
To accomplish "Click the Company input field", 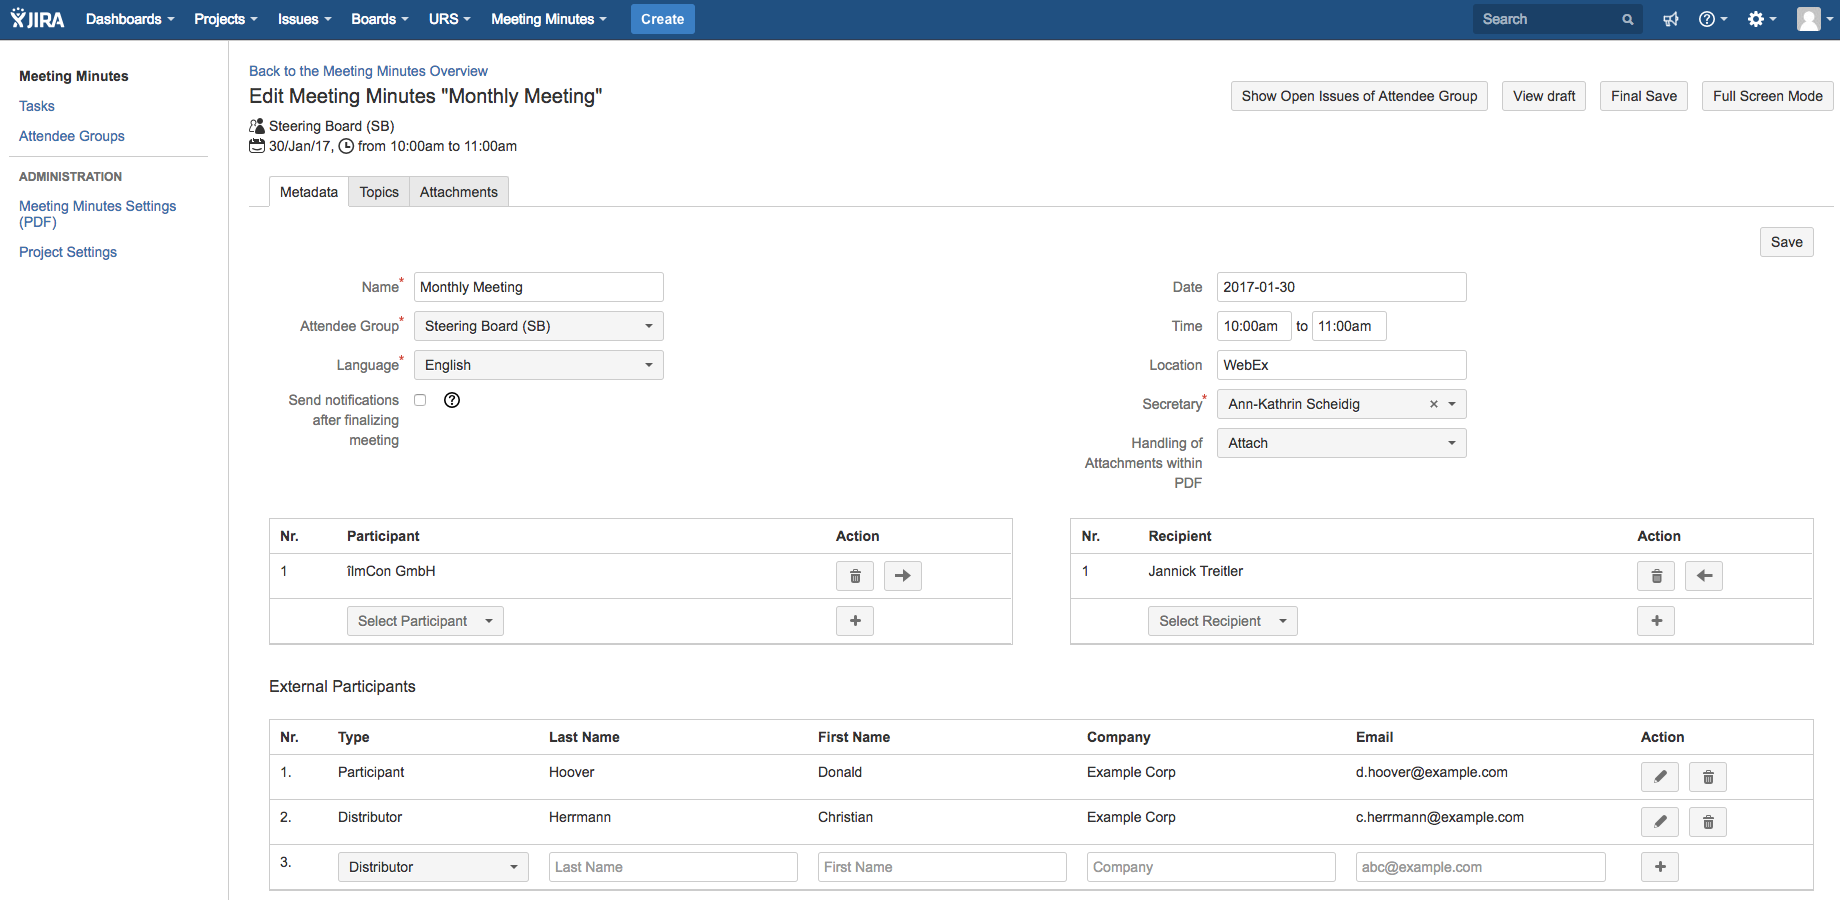I will pyautogui.click(x=1211, y=867).
